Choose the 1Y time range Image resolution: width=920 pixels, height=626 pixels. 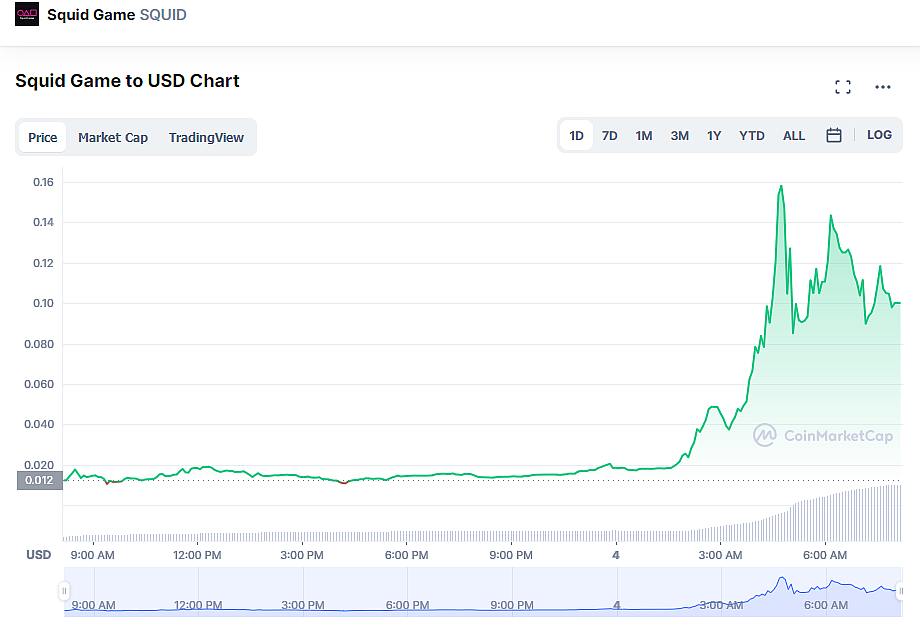tap(714, 136)
